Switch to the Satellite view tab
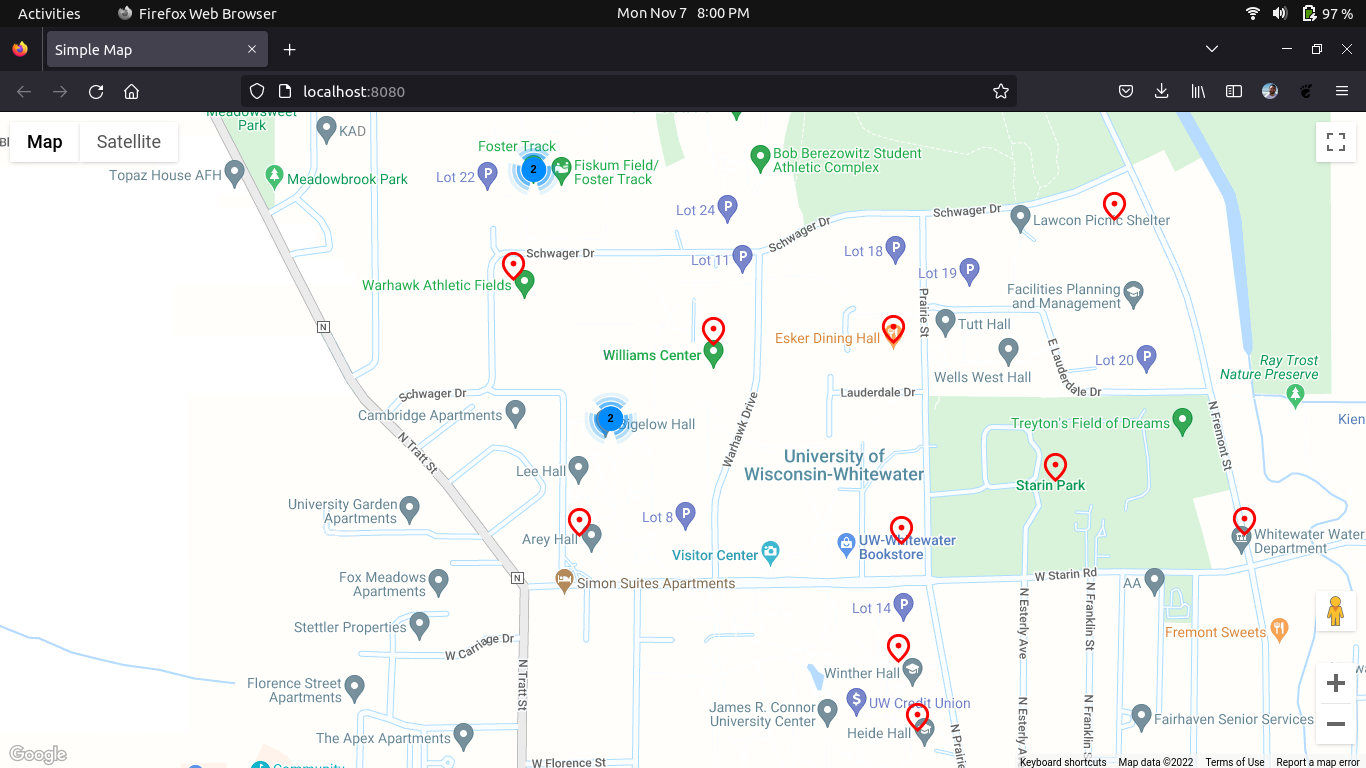The width and height of the screenshot is (1366, 768). click(129, 142)
